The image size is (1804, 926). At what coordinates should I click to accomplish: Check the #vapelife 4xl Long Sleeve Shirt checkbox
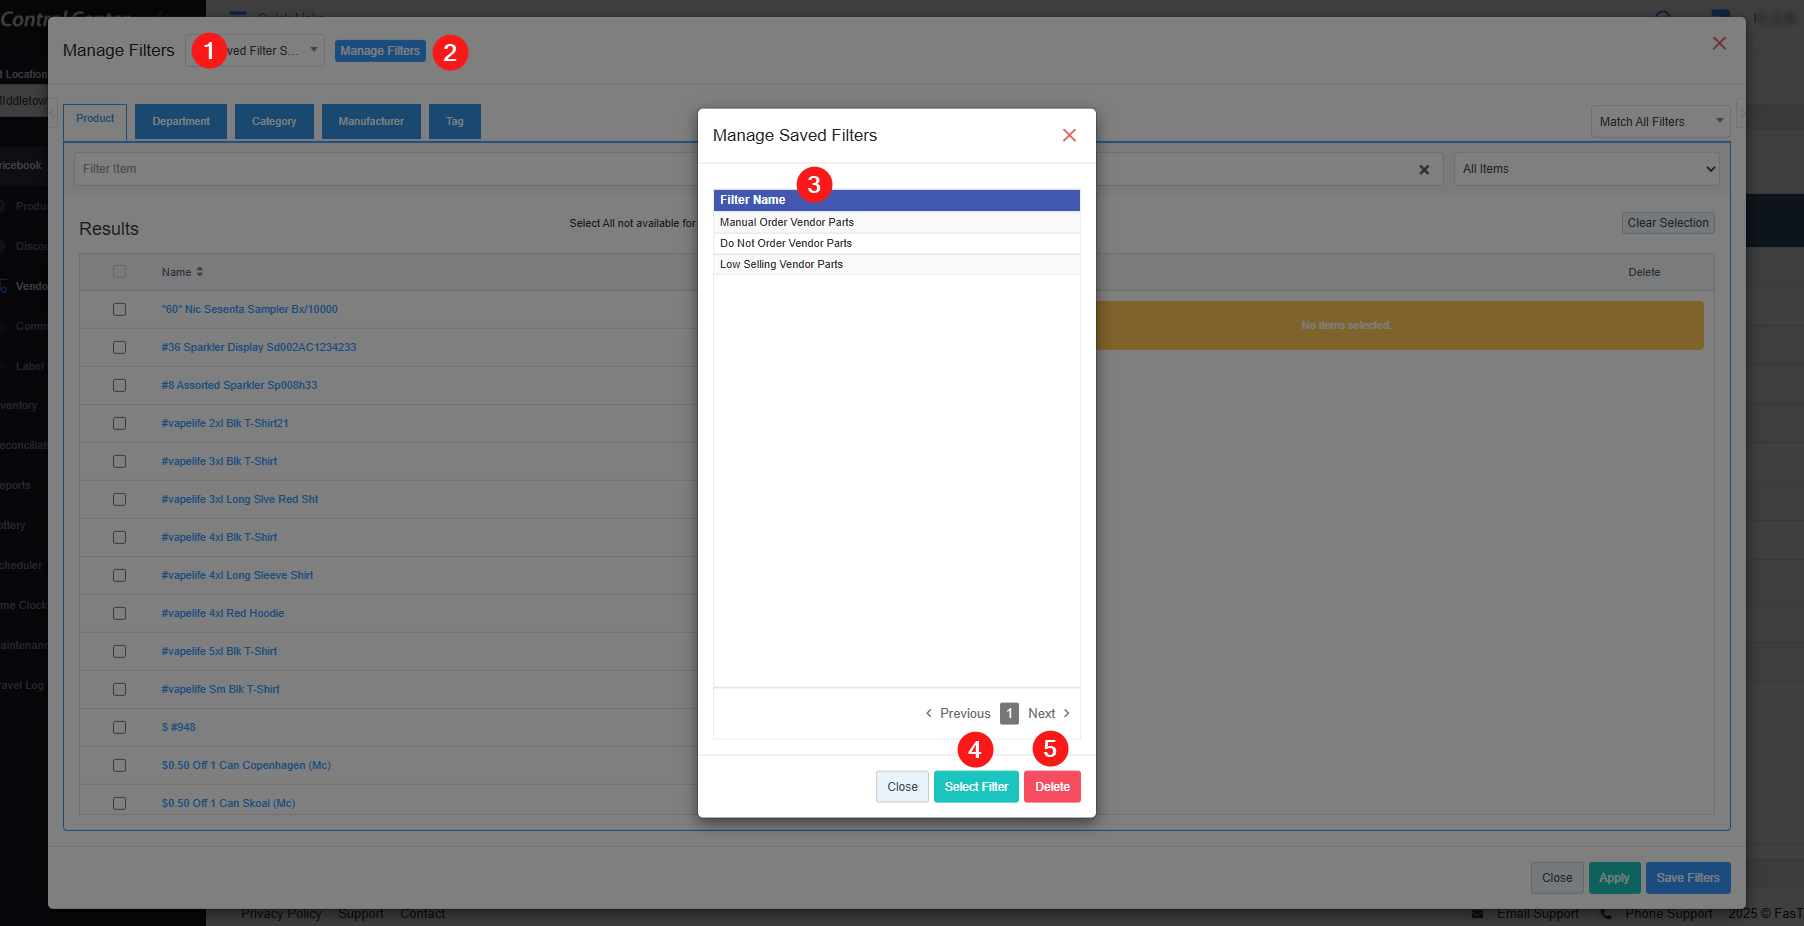120,576
